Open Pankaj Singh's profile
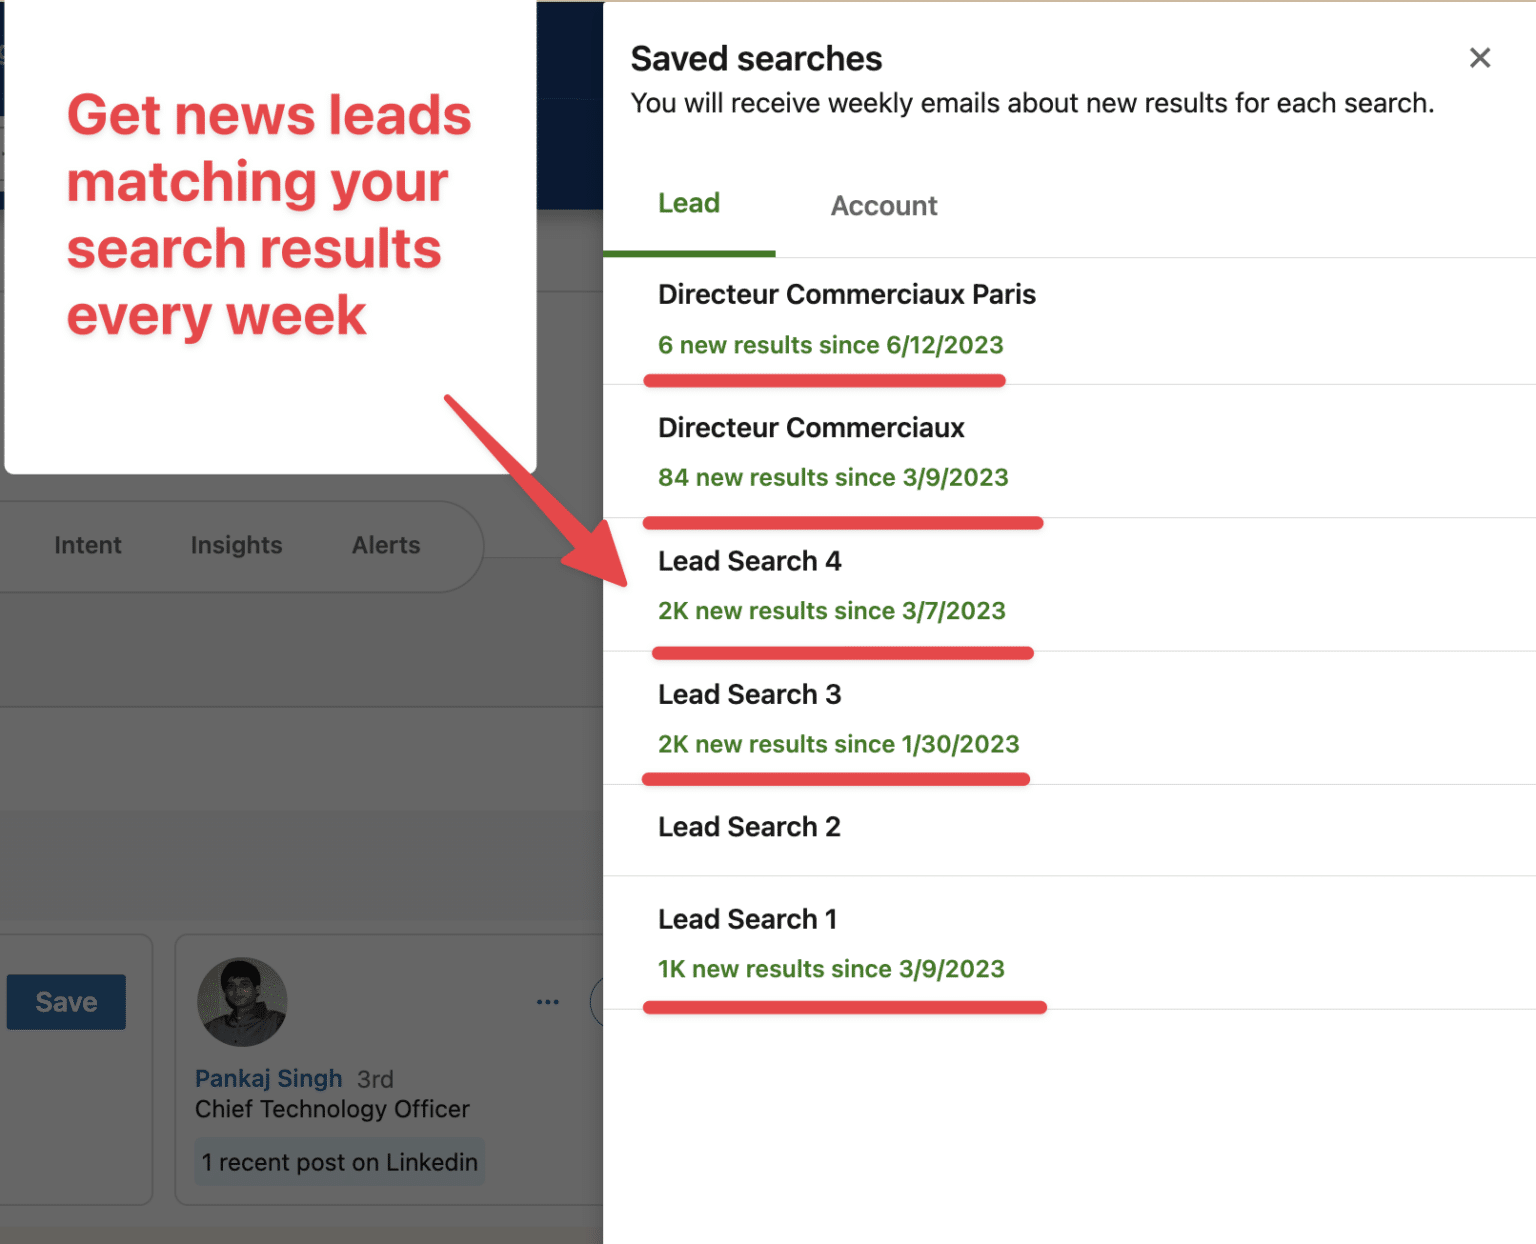The width and height of the screenshot is (1536, 1244). (x=268, y=1078)
